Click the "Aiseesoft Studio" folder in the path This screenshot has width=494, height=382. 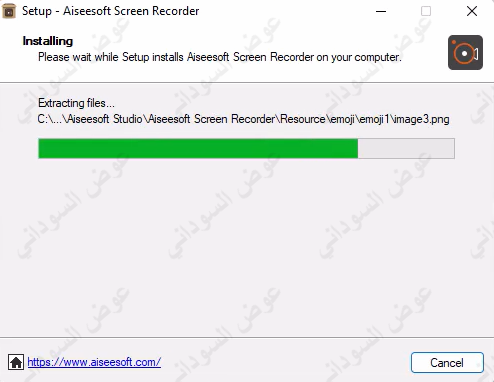(104, 119)
